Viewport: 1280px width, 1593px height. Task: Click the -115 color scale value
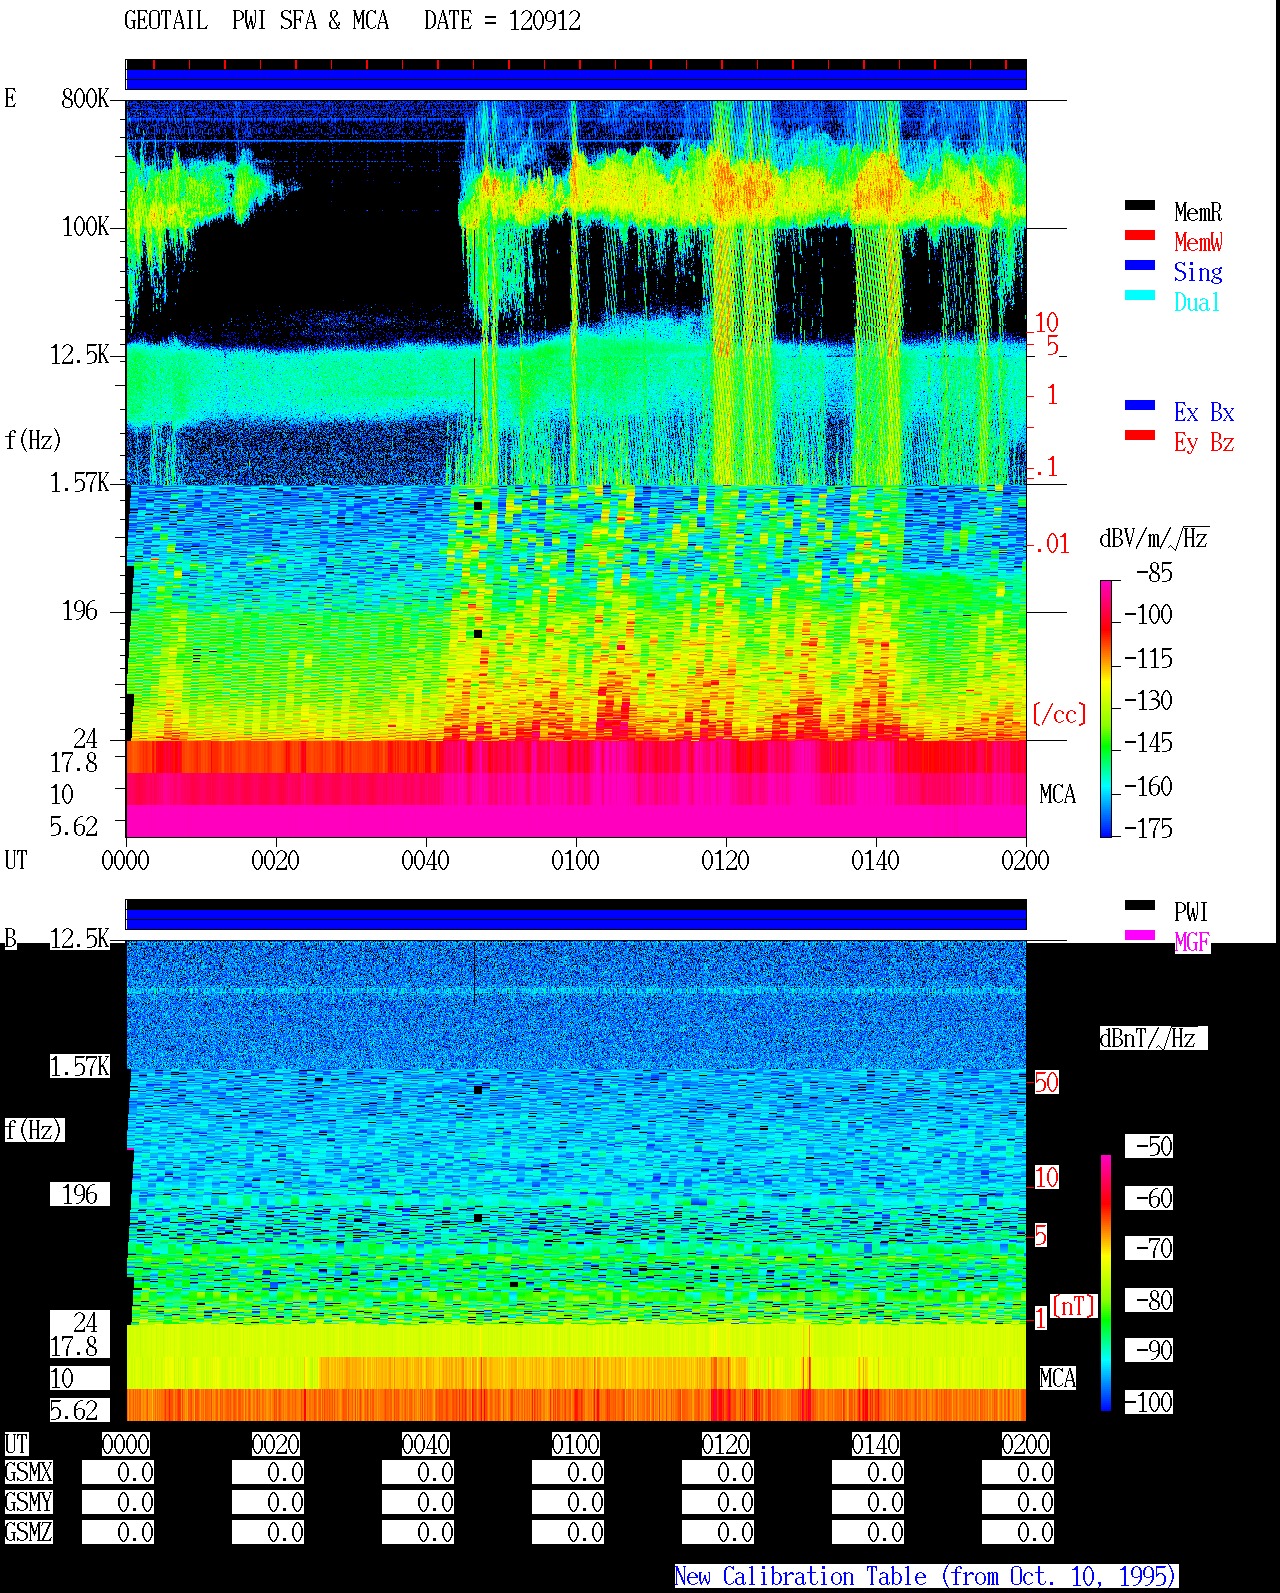coord(1148,658)
